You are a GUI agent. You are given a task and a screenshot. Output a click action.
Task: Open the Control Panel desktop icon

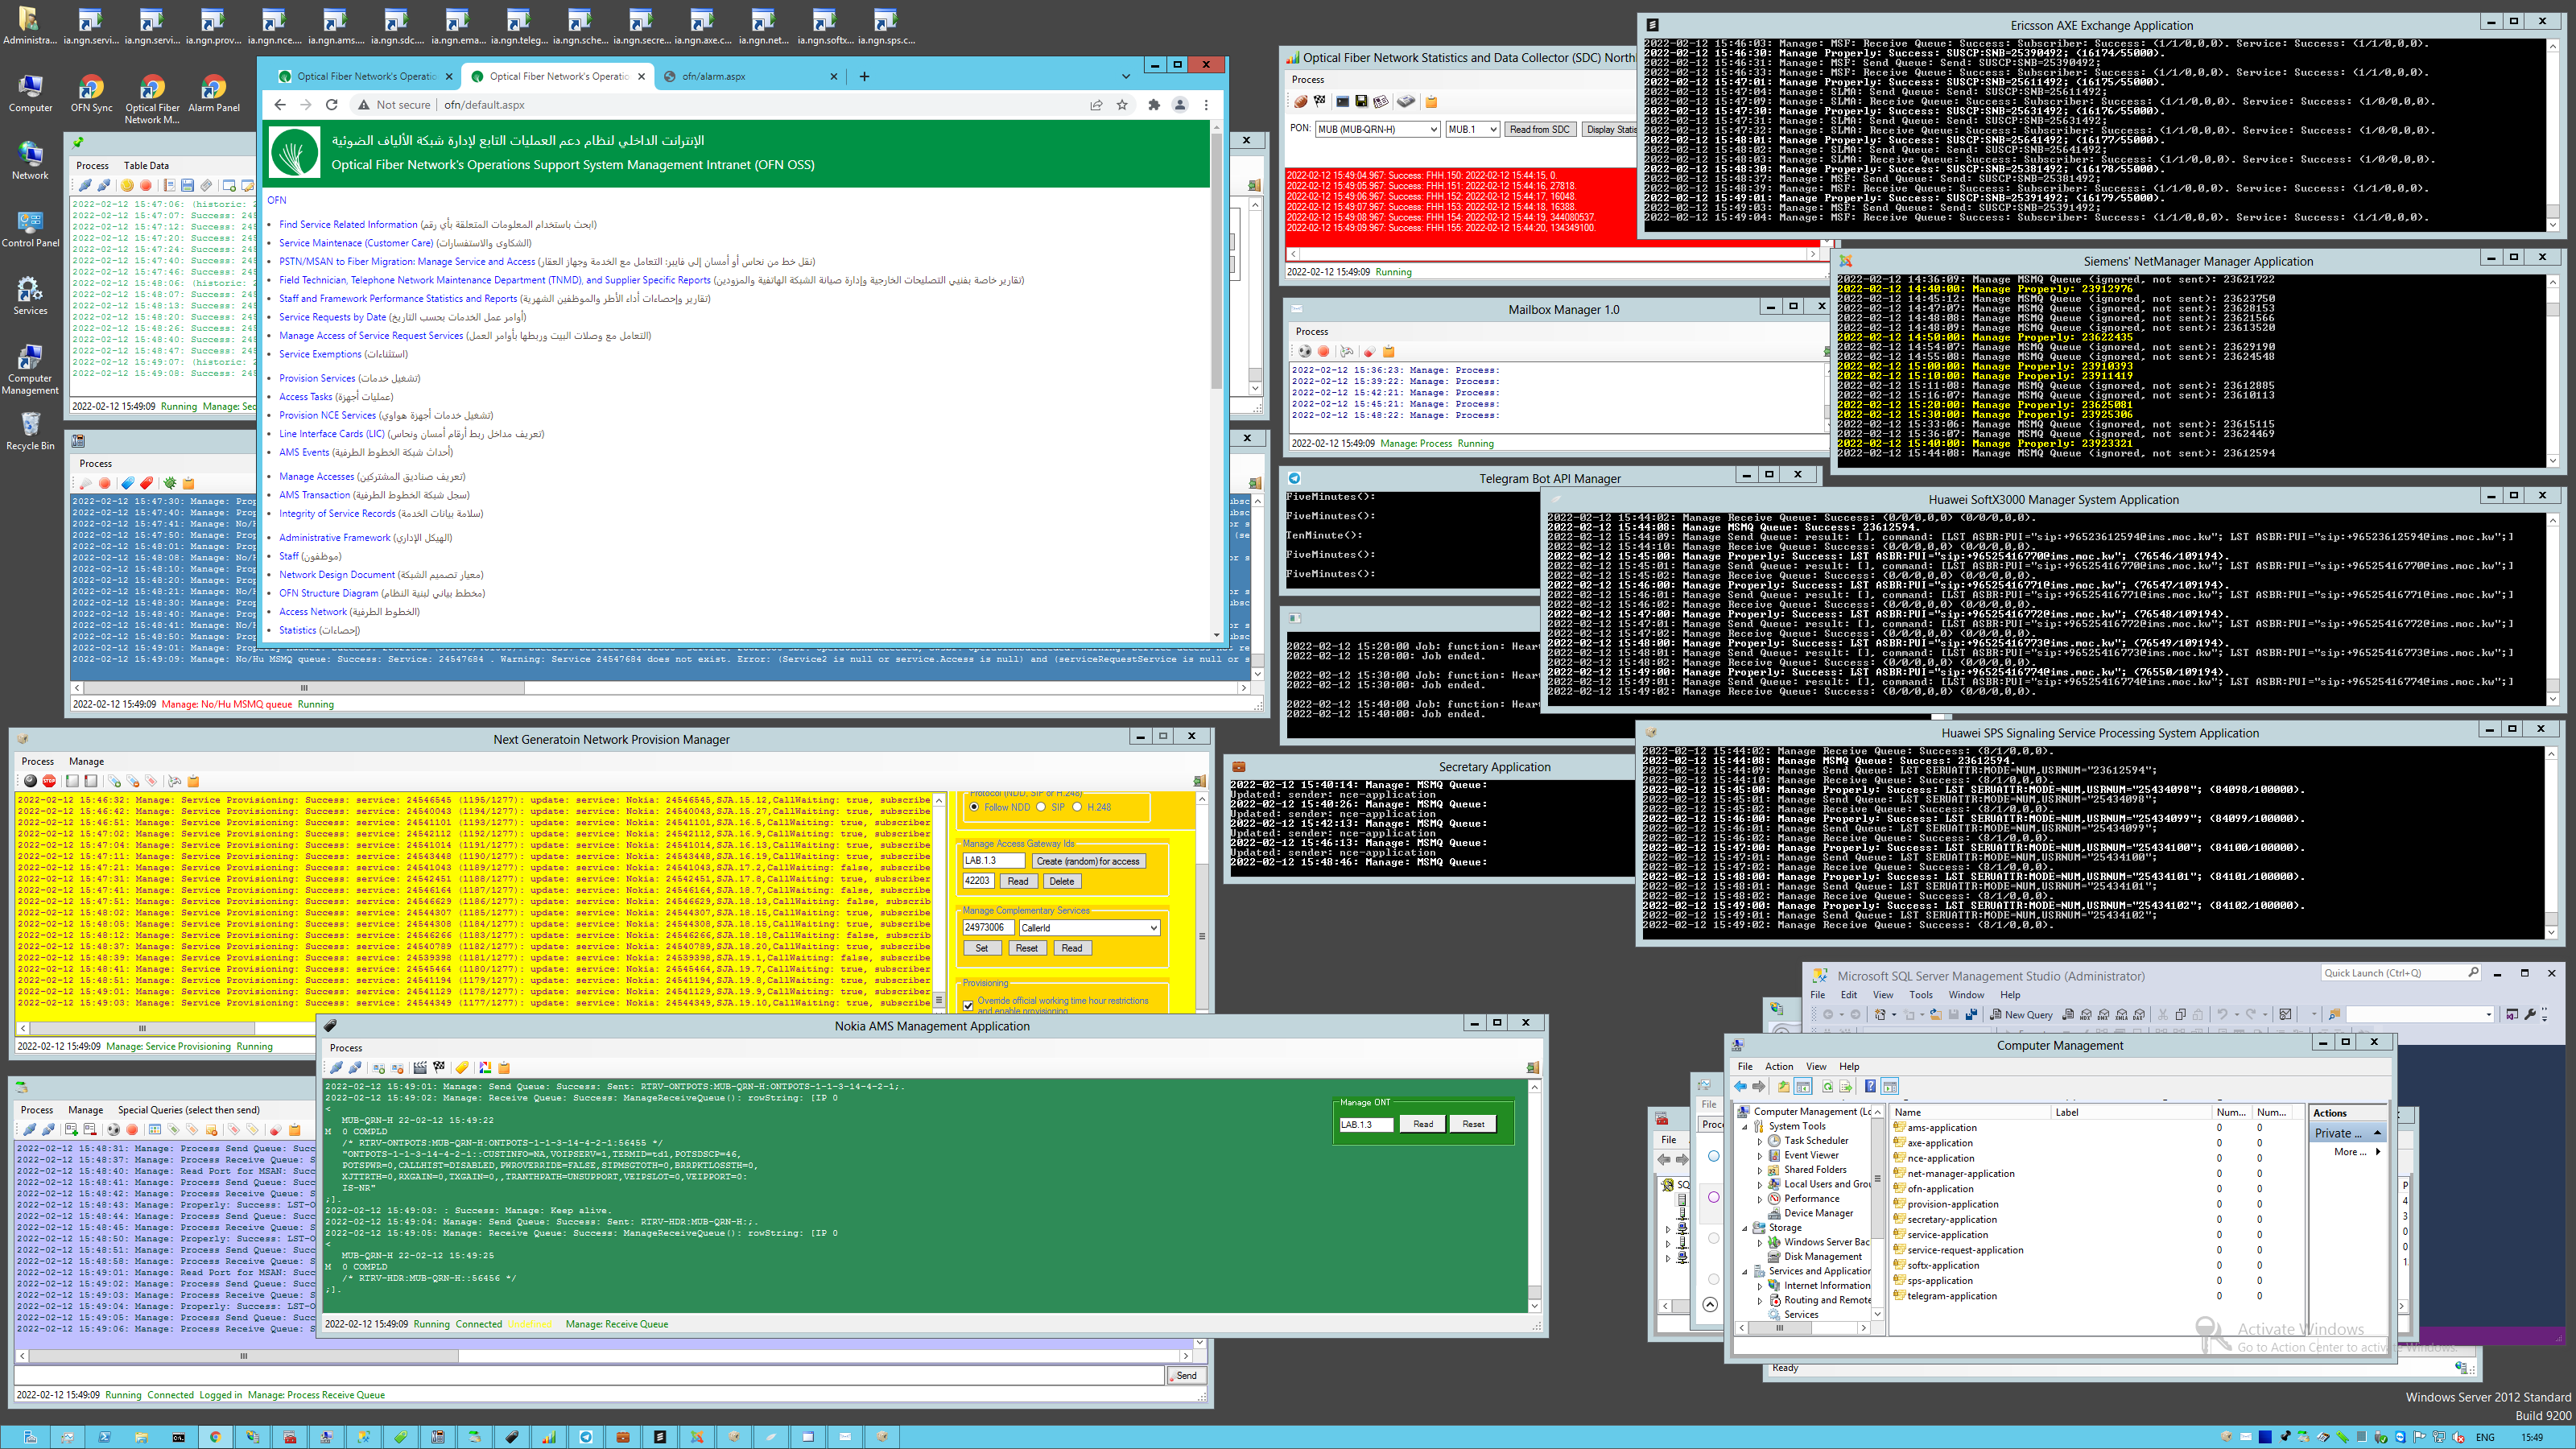point(30,228)
